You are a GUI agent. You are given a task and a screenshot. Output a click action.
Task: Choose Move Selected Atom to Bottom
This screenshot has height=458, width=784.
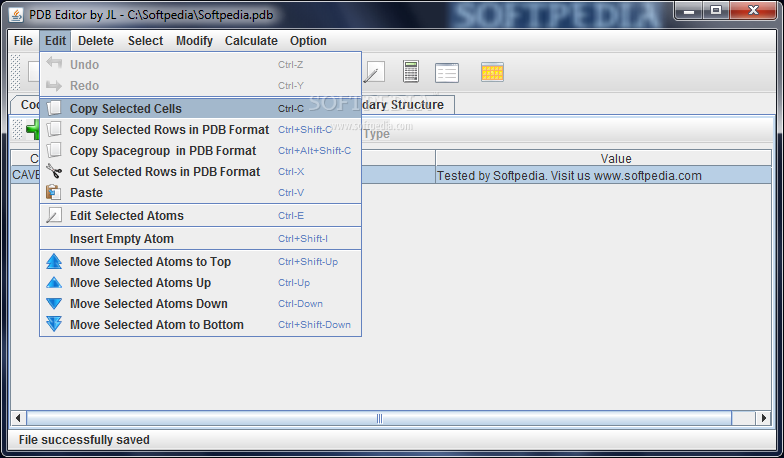tap(200, 324)
